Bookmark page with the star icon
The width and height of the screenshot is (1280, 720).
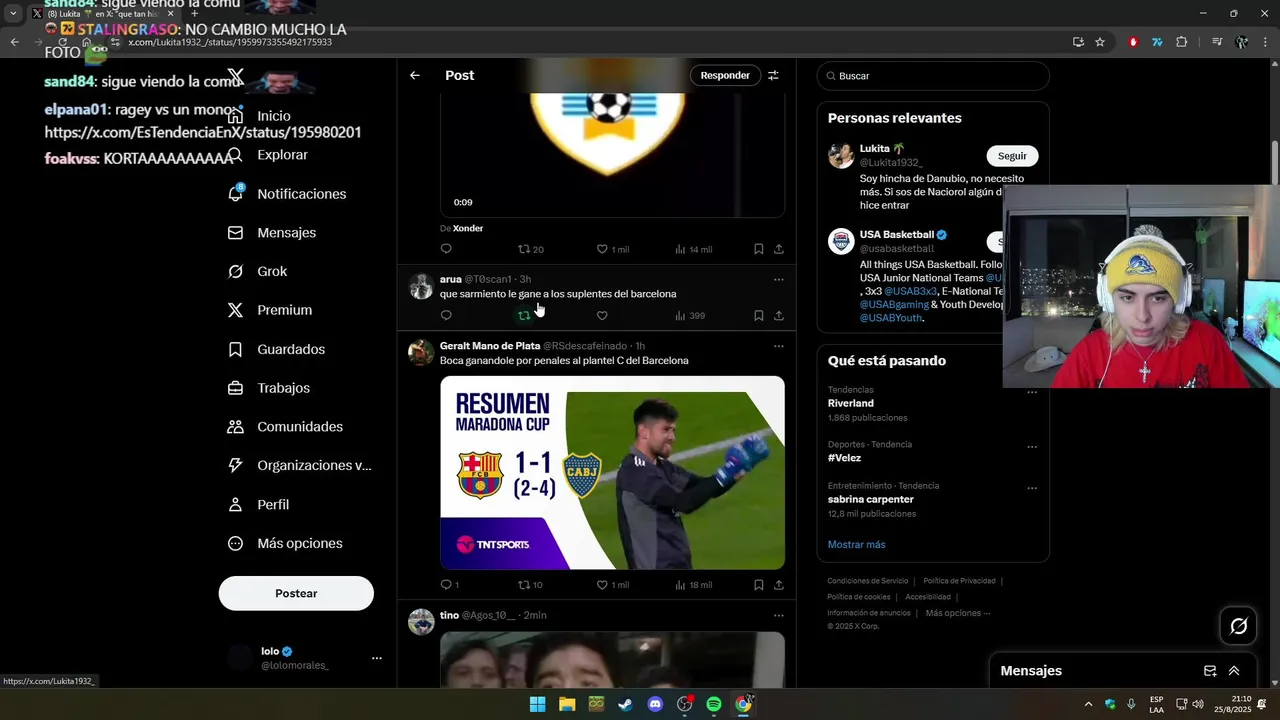pyautogui.click(x=1100, y=42)
